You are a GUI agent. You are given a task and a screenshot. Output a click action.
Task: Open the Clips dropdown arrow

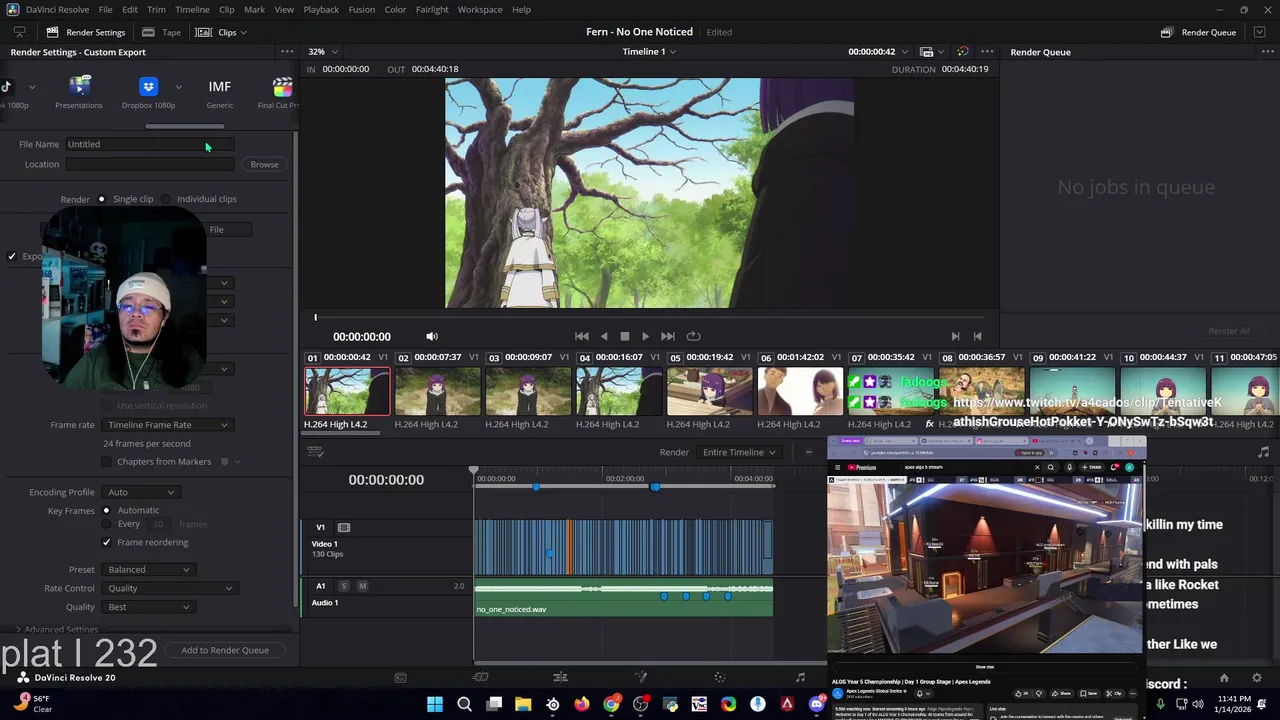click(243, 32)
